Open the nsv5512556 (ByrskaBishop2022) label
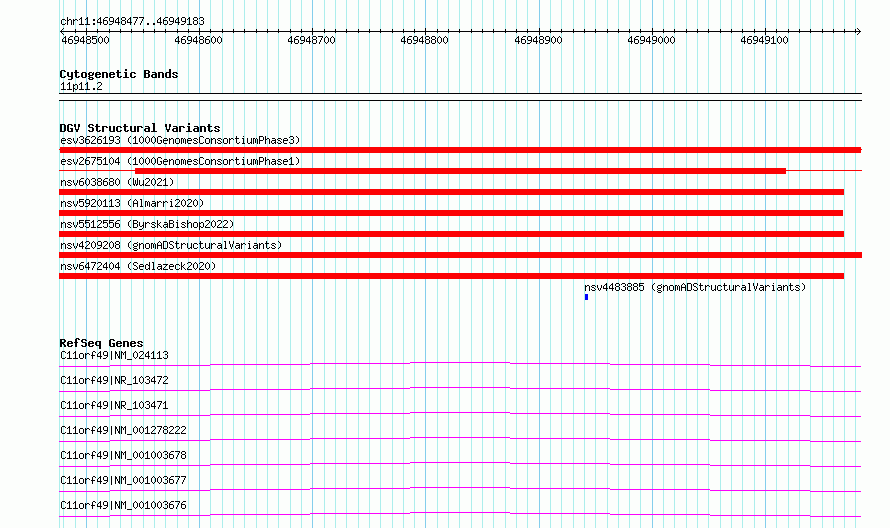890x528 pixels. (x=147, y=224)
